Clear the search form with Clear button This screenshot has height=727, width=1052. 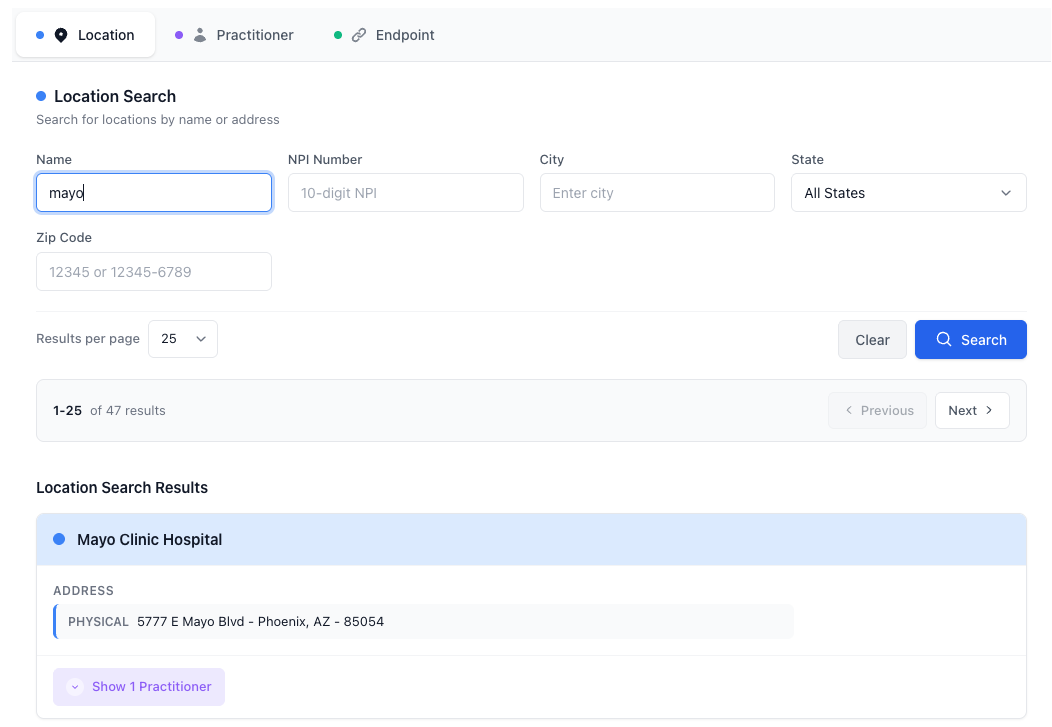872,339
